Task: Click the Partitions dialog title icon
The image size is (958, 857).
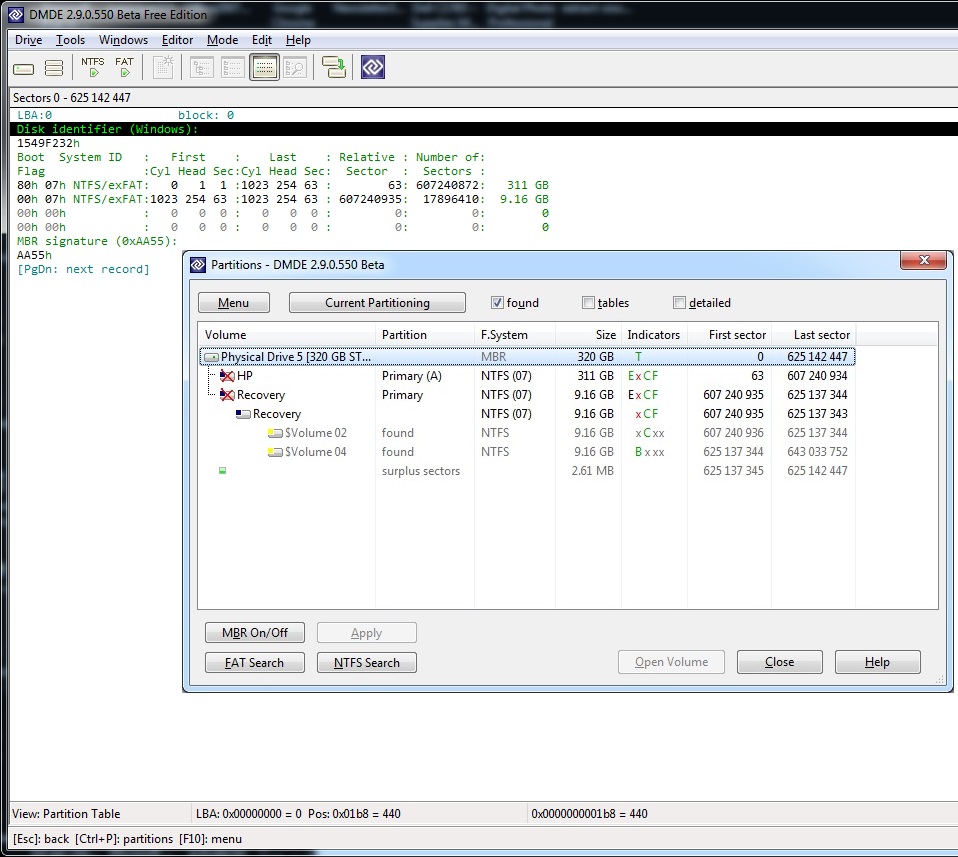Action: [x=198, y=264]
